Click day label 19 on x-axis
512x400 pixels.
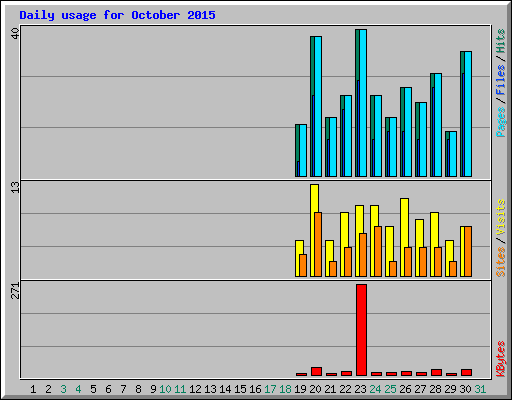tap(300, 389)
